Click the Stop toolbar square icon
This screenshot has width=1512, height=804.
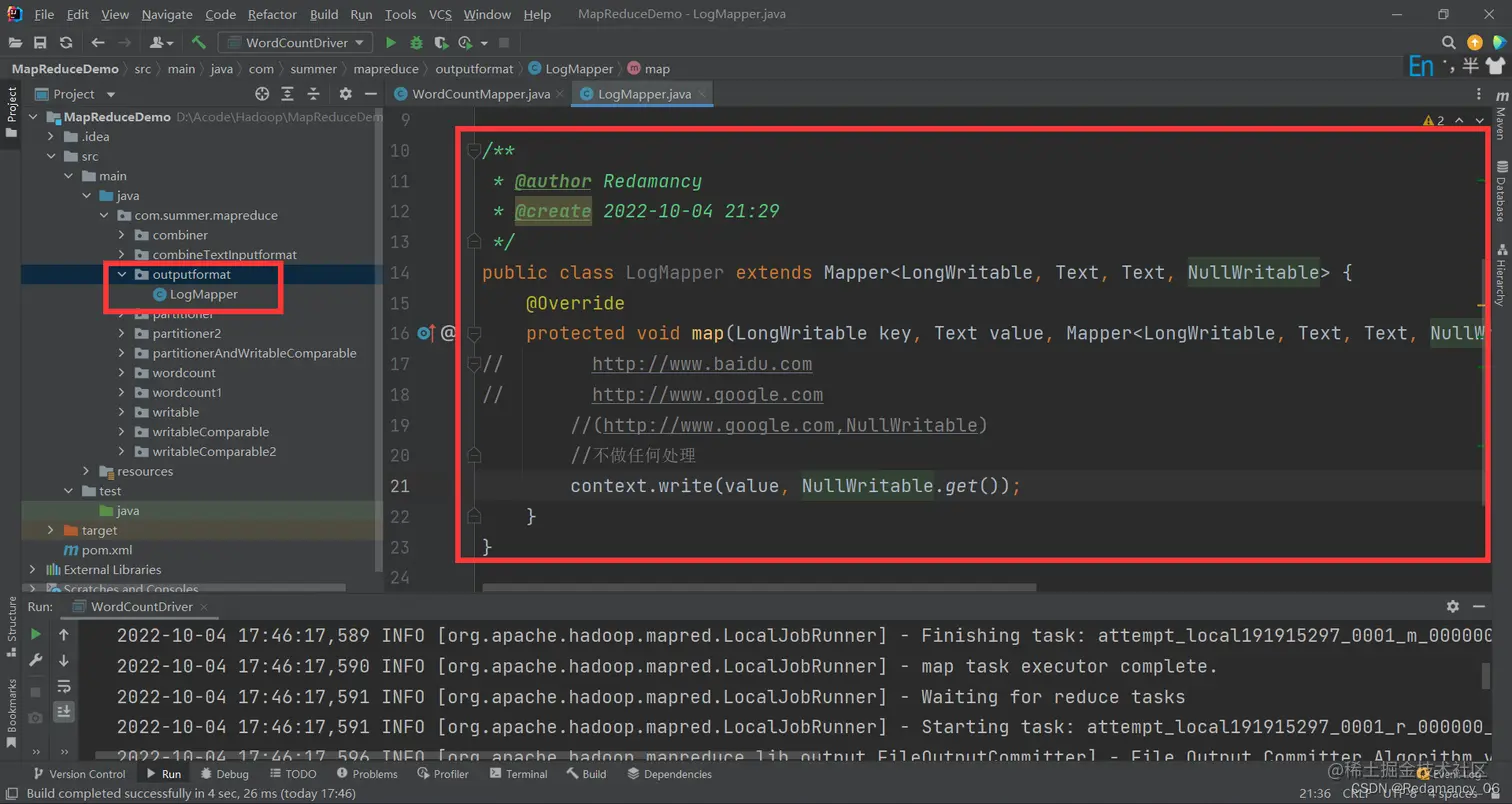point(504,42)
